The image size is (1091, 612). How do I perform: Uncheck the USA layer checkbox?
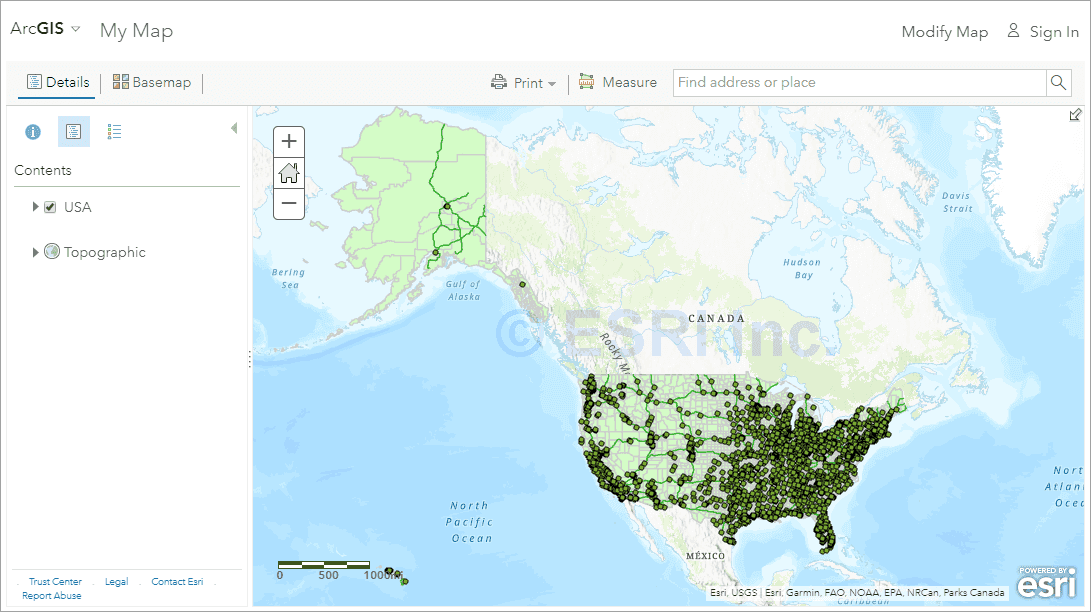click(49, 207)
